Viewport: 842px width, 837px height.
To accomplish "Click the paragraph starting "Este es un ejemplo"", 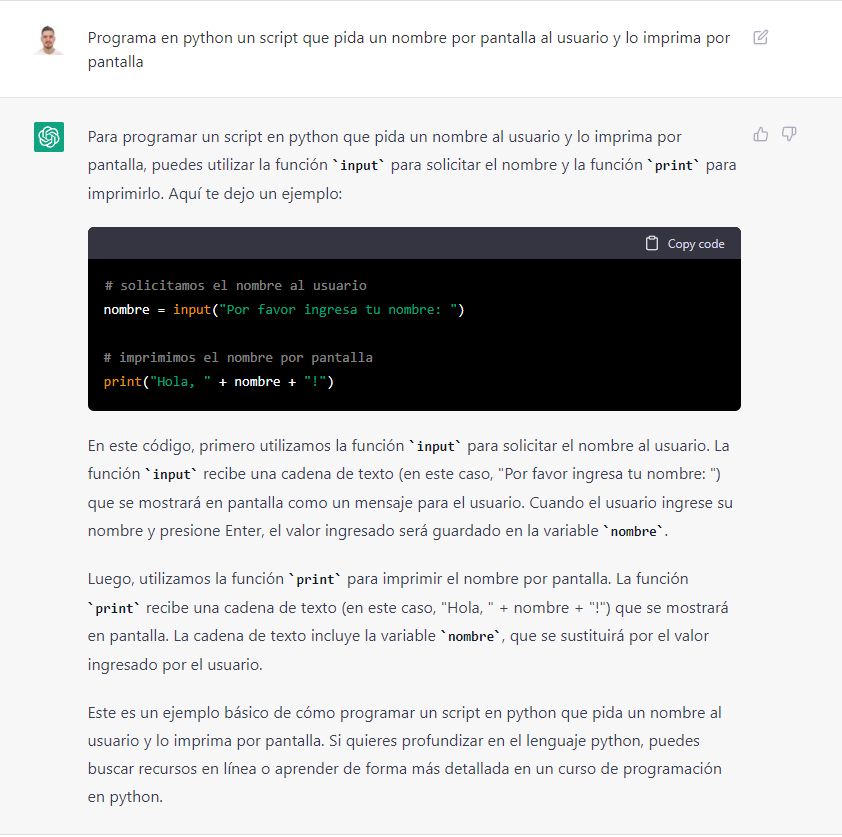I will (x=405, y=754).
